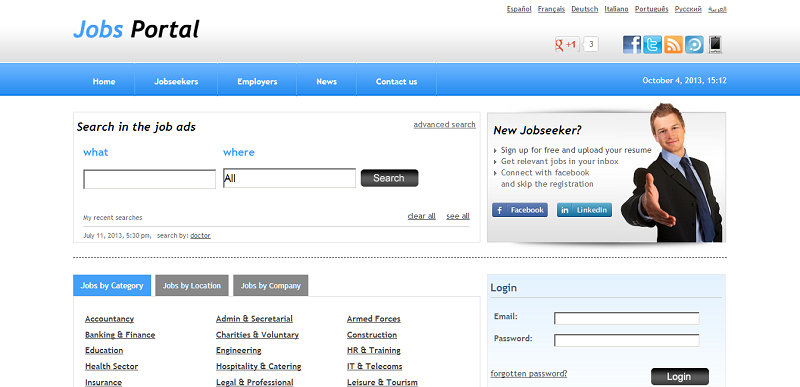Viewport: 800px width, 387px height.
Task: Browse Leisure & Tourism jobs
Action: pos(382,382)
